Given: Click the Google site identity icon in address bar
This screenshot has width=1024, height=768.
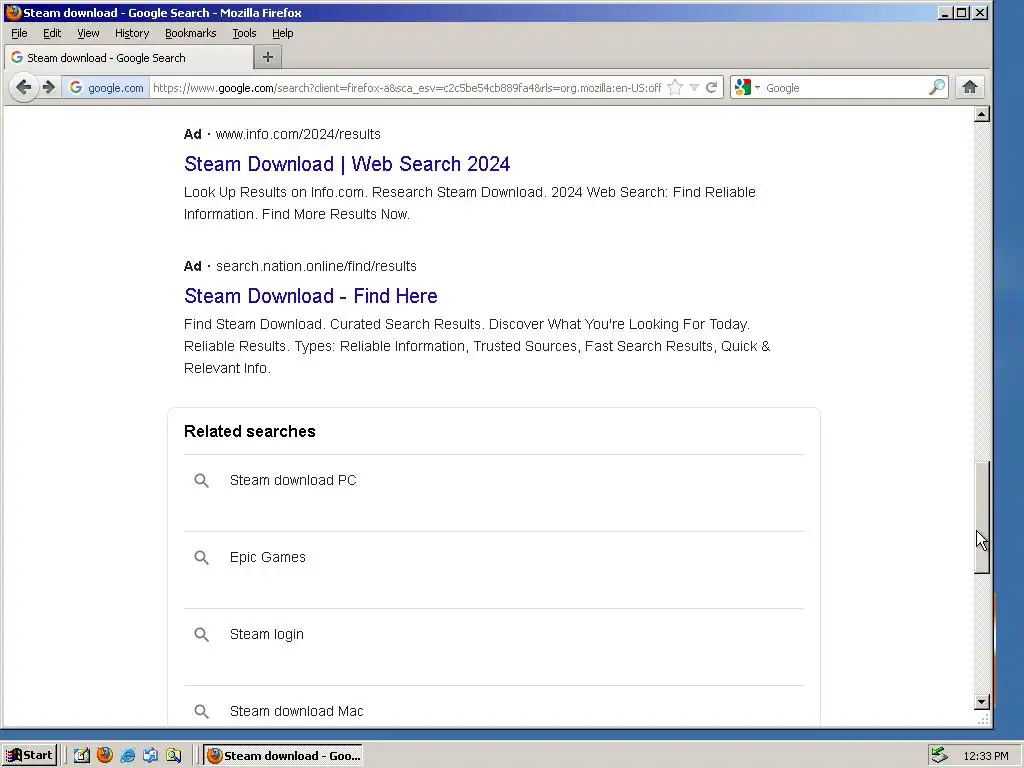Looking at the screenshot, I should 106,88.
